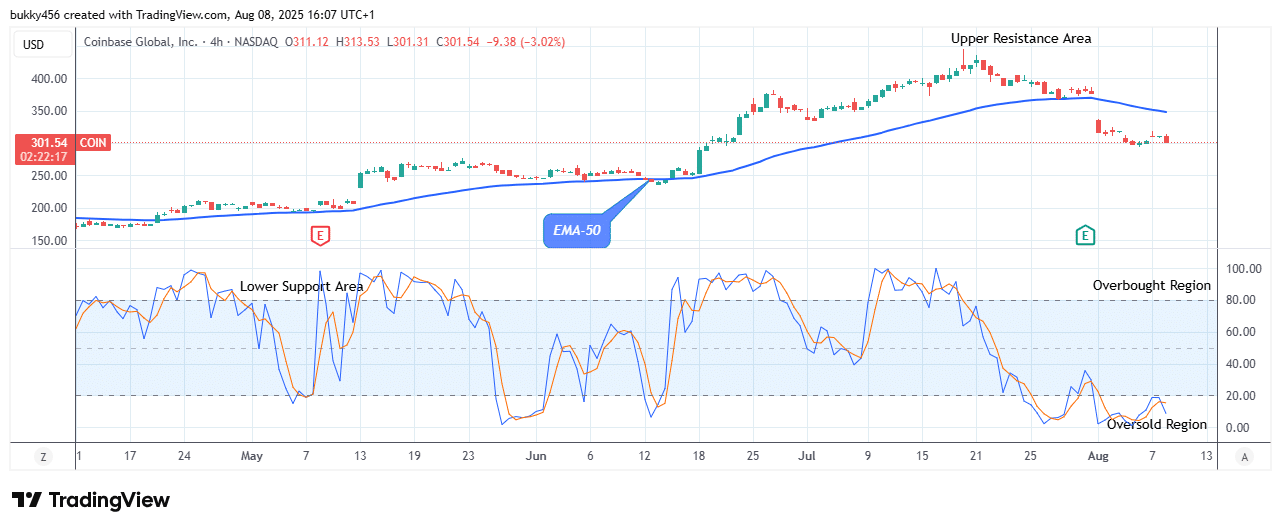Viewport: 1281px width, 530px height.
Task: Click the red COIN symbol tag
Action: point(95,143)
